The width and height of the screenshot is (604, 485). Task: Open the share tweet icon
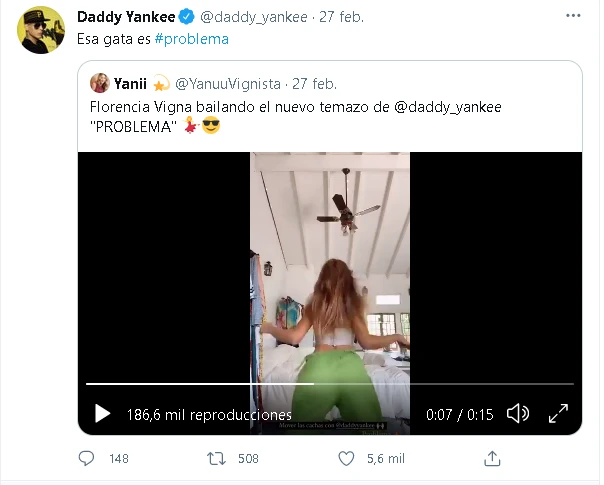point(492,458)
